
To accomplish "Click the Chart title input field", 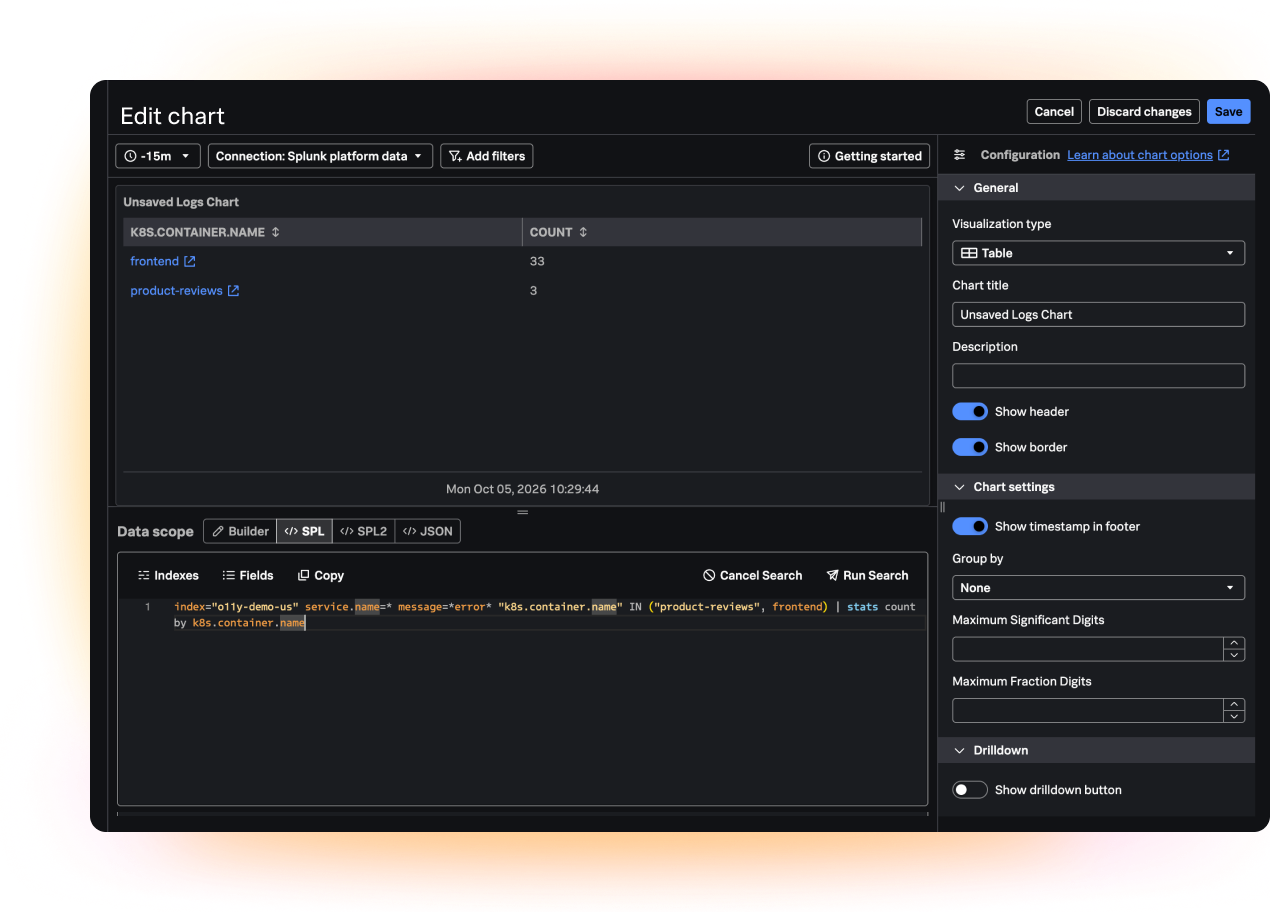I will click(x=1098, y=314).
